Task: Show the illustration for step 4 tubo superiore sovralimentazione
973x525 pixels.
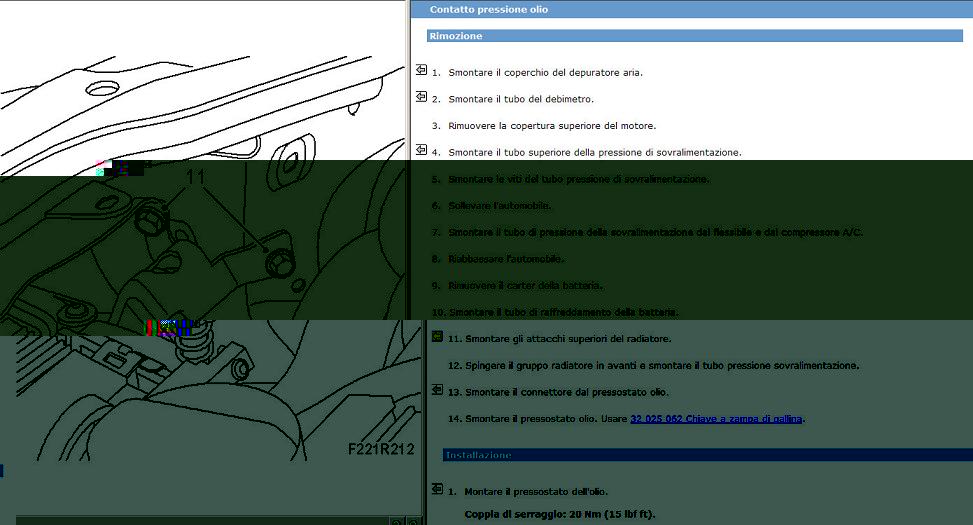Action: [421, 150]
